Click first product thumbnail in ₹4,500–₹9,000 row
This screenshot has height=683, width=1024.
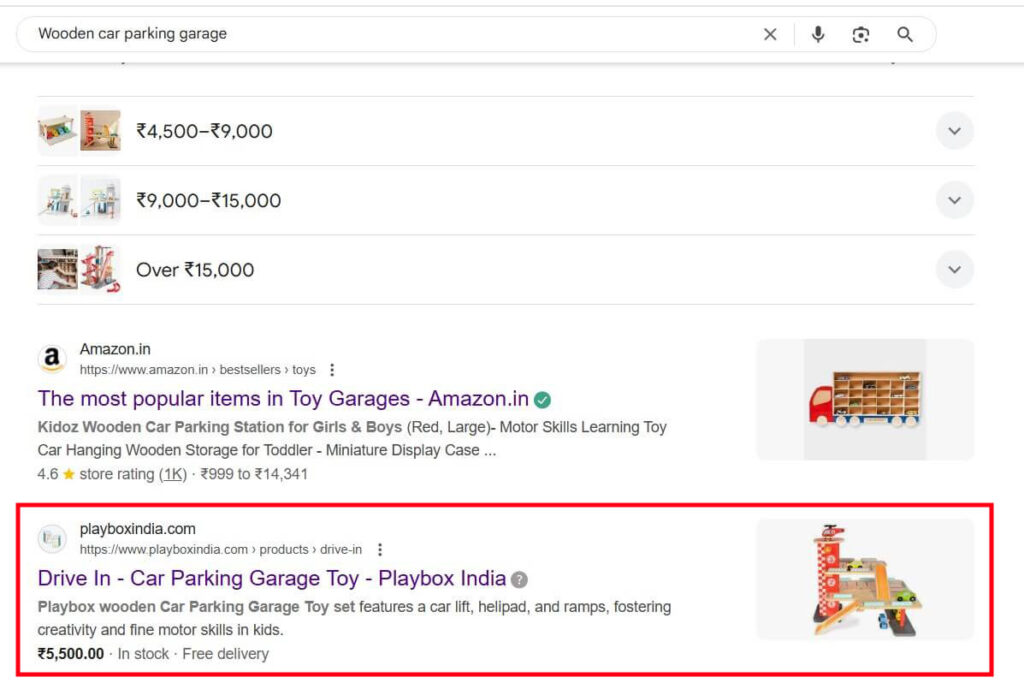pyautogui.click(x=57, y=131)
